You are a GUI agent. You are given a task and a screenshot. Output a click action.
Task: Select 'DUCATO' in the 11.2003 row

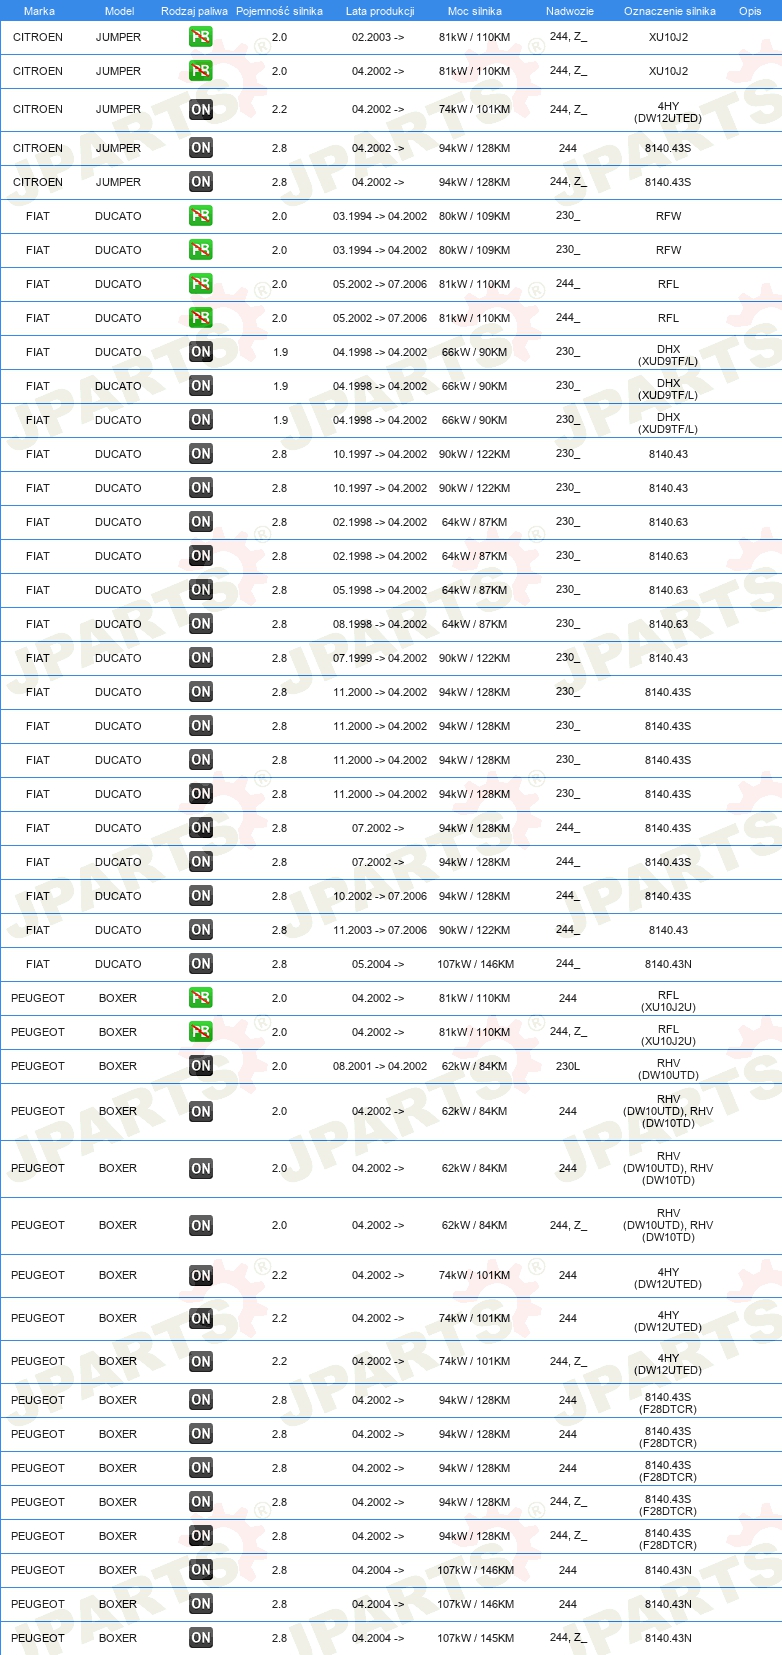coord(118,930)
